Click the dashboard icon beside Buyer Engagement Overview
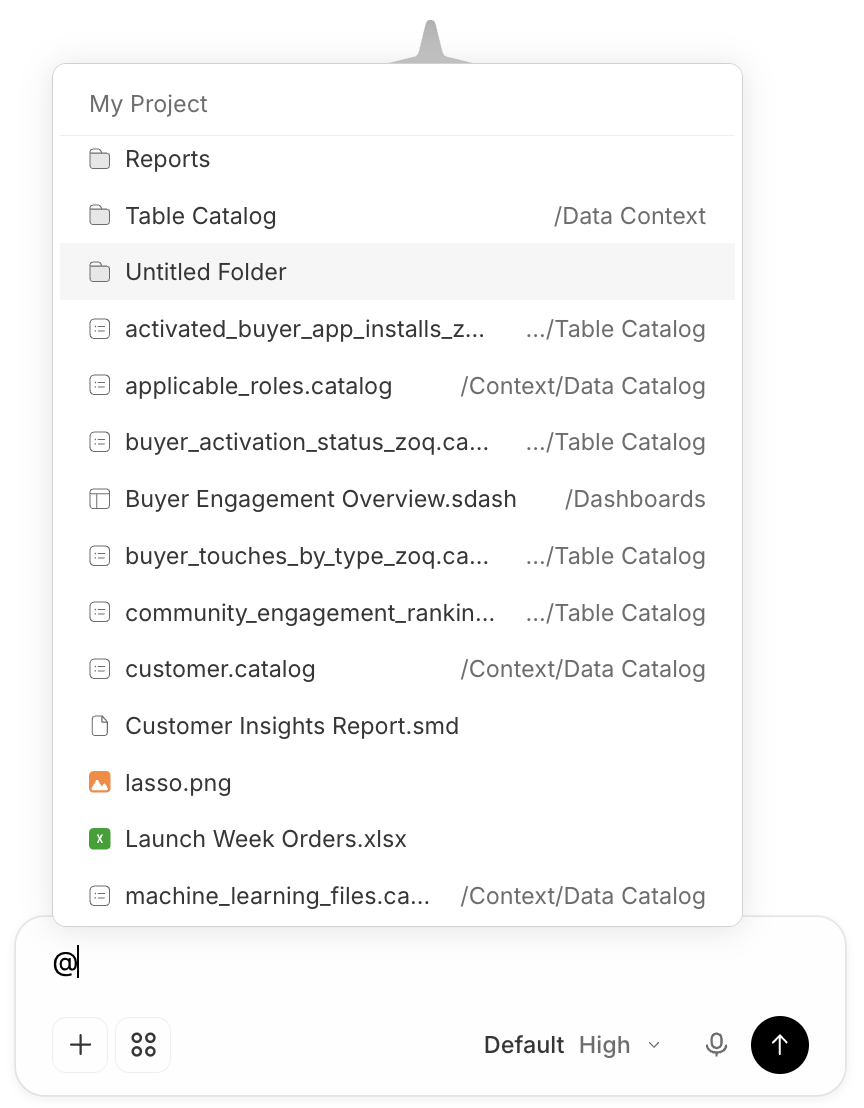Screen dimensions: 864x1108 100,499
